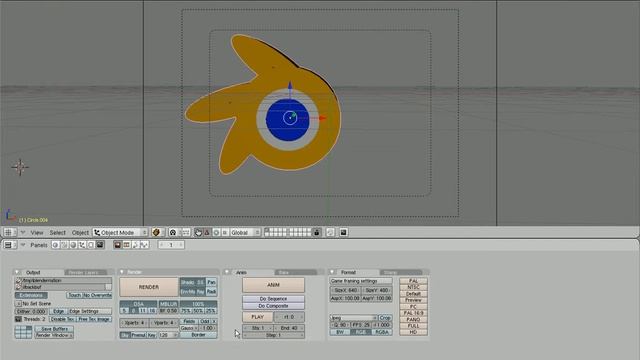
Task: Open the Jpeg file format dropdown
Action: pos(353,317)
